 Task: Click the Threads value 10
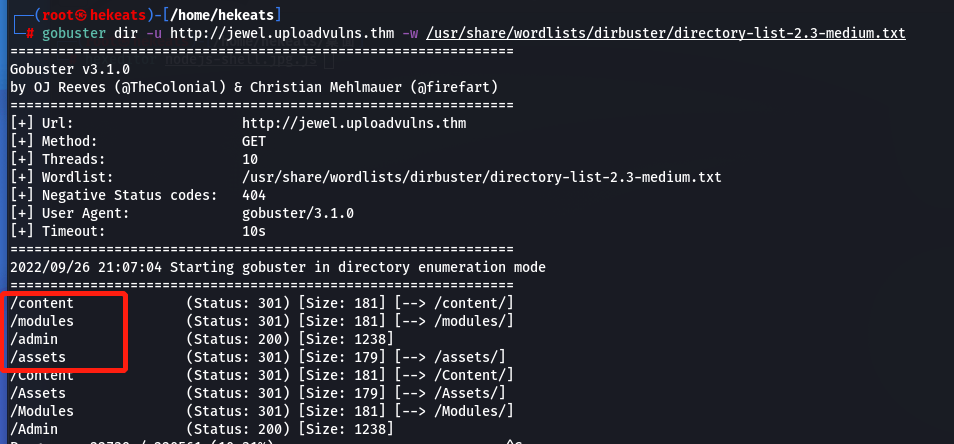[250, 159]
